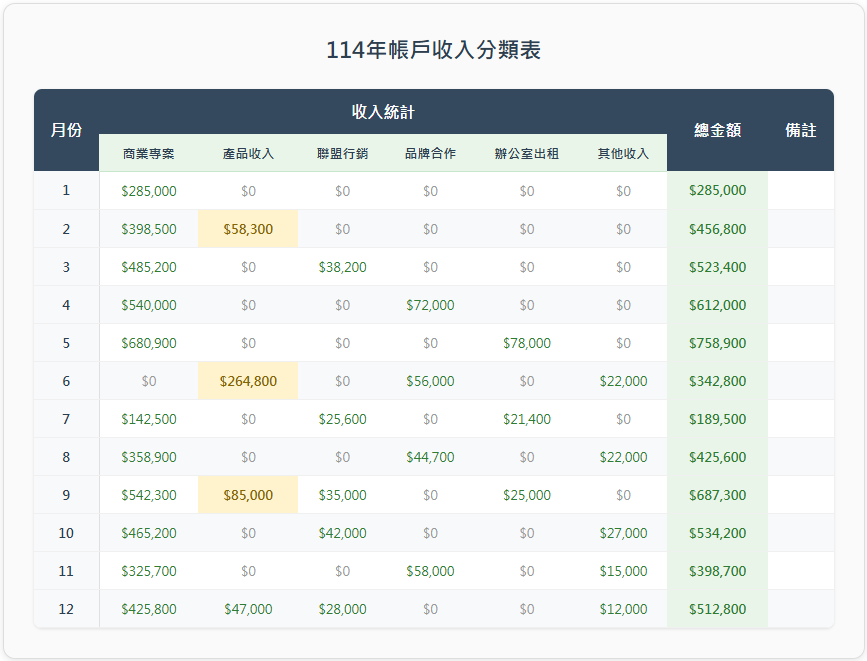Click the 月份 column header

[x=66, y=130]
